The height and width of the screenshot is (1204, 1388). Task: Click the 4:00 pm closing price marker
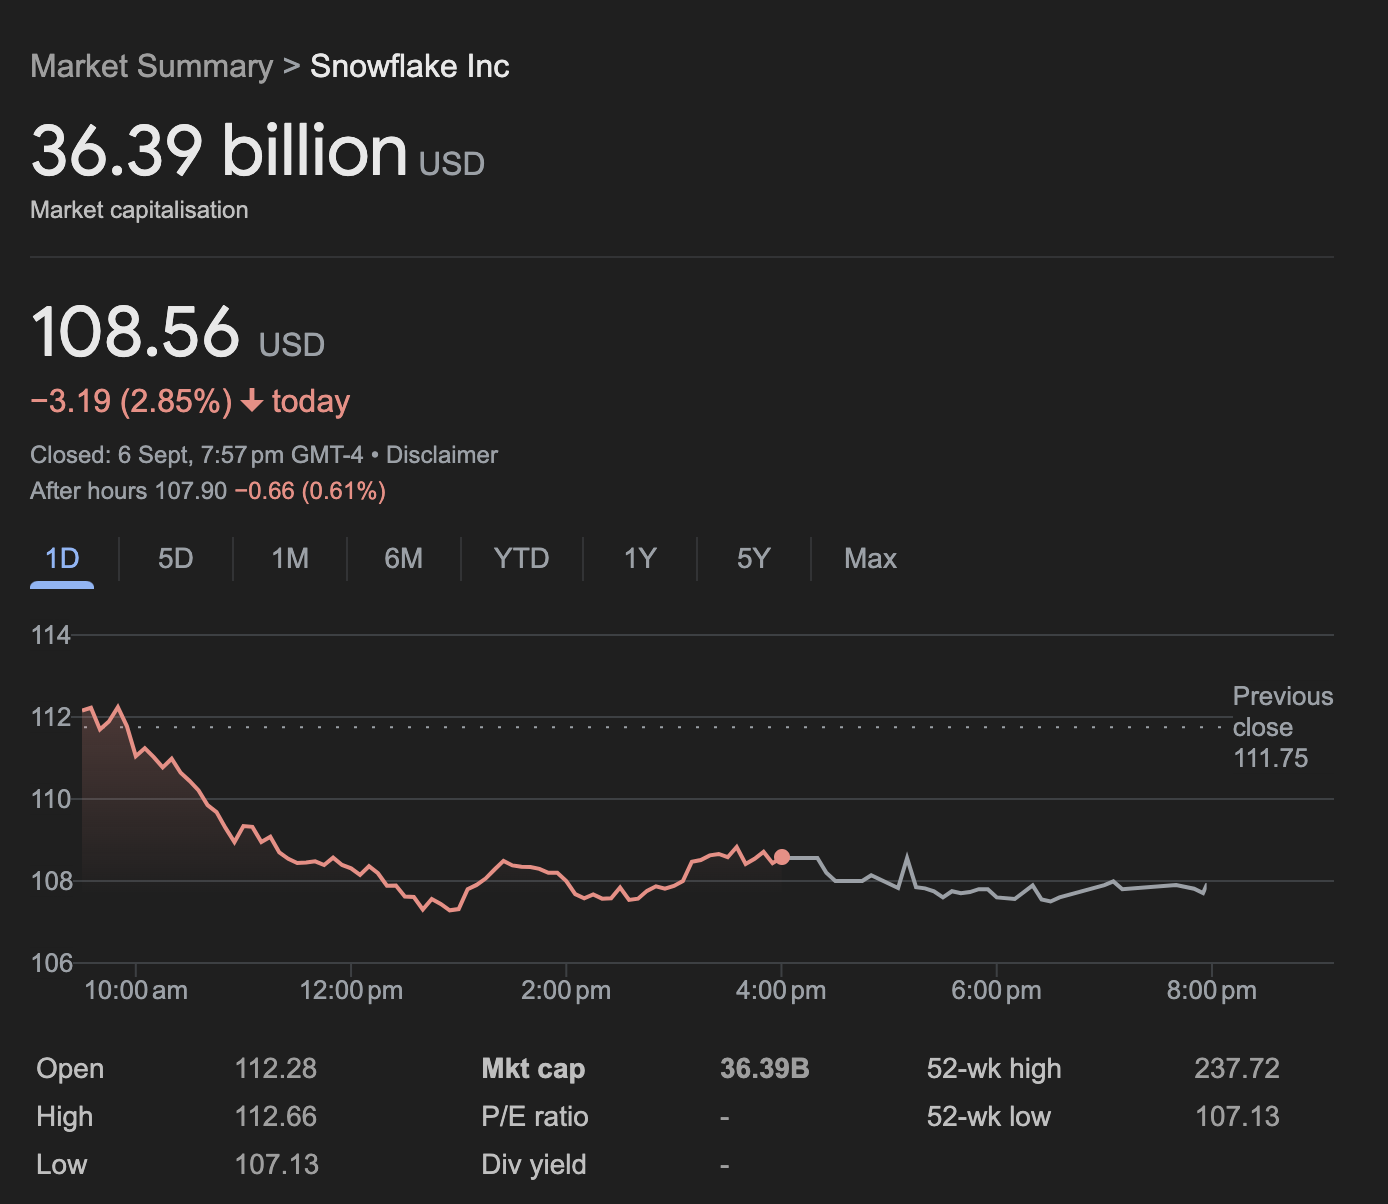click(782, 857)
